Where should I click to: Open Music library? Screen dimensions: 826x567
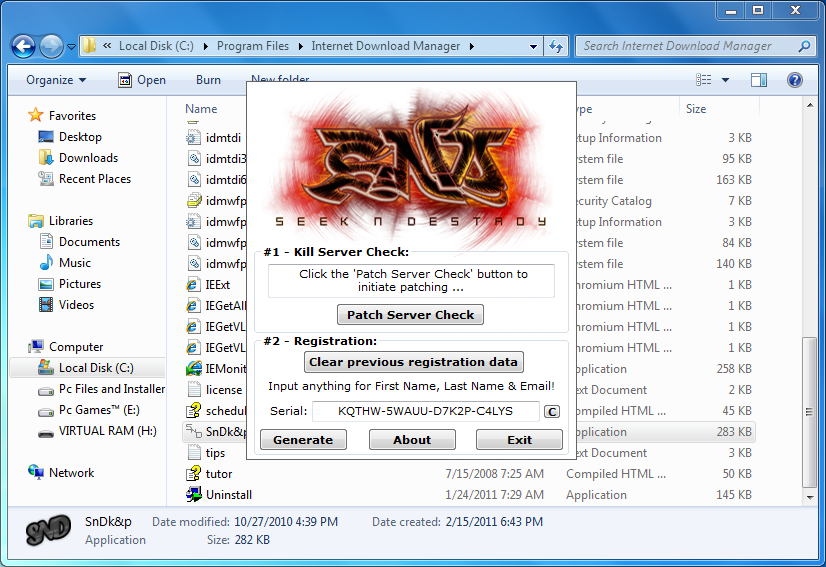(64, 262)
